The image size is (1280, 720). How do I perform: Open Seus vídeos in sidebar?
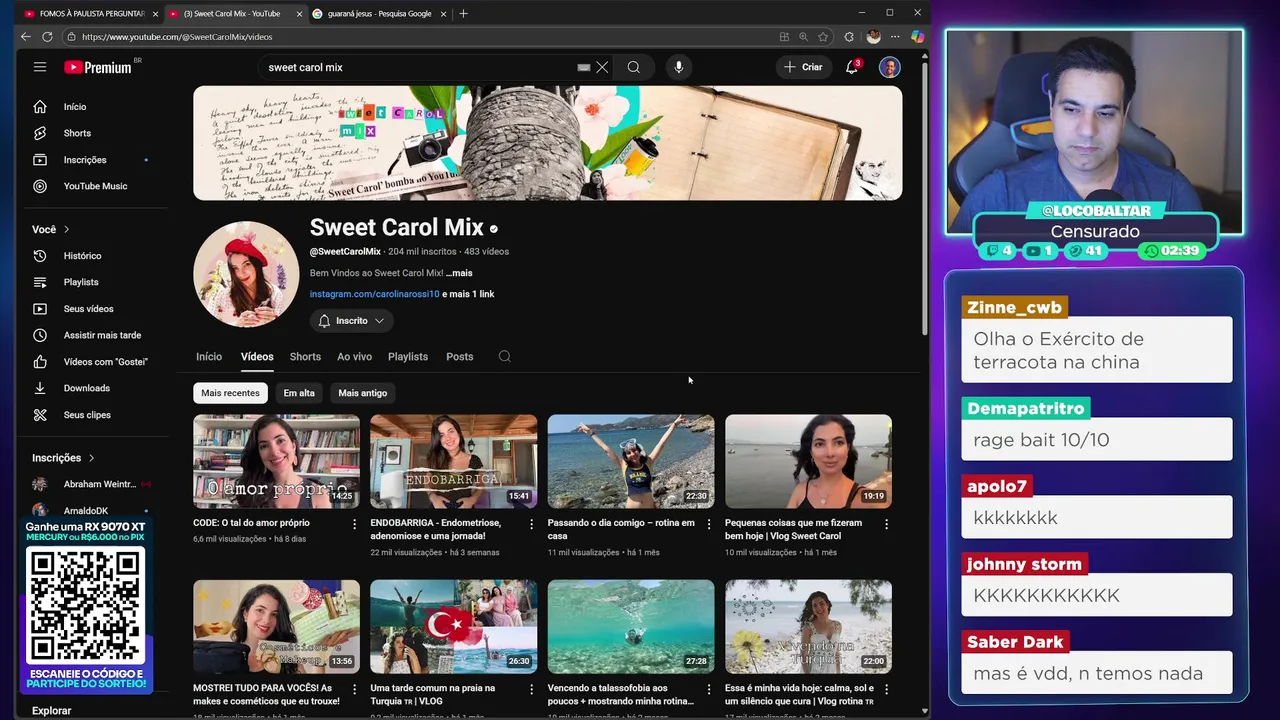[90, 309]
